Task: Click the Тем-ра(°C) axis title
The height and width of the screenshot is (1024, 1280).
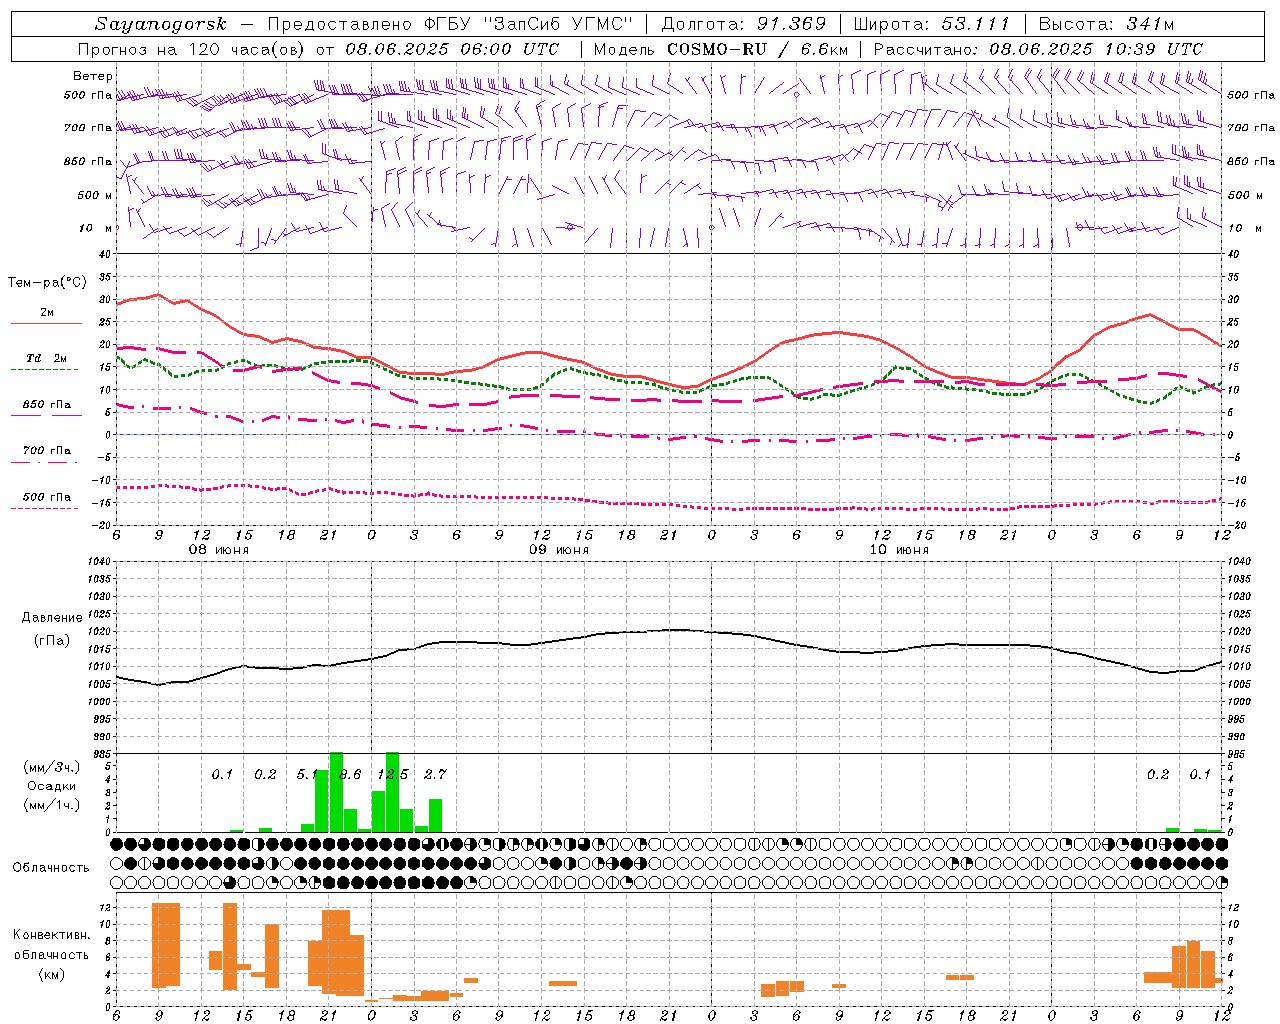Action: point(47,283)
